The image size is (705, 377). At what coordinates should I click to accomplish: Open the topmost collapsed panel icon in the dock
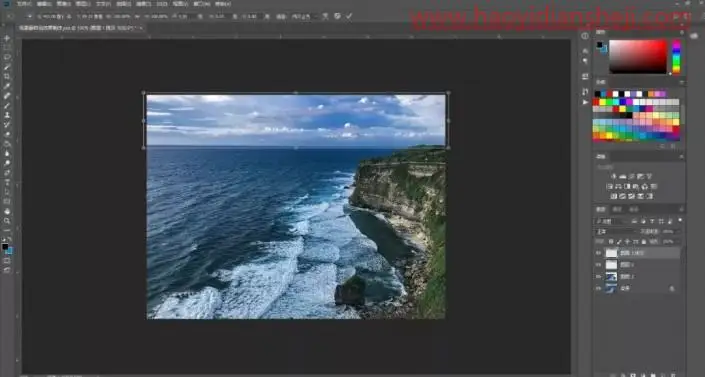585,36
